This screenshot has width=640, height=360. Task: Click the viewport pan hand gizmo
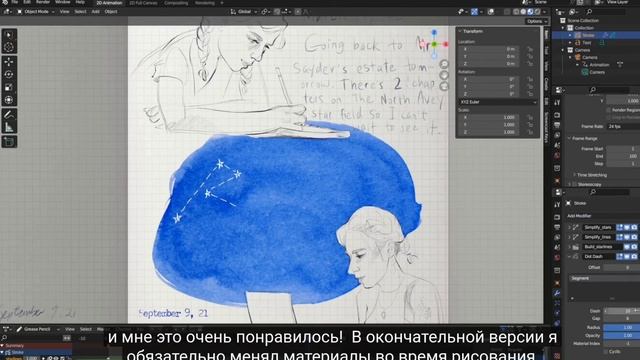click(444, 75)
